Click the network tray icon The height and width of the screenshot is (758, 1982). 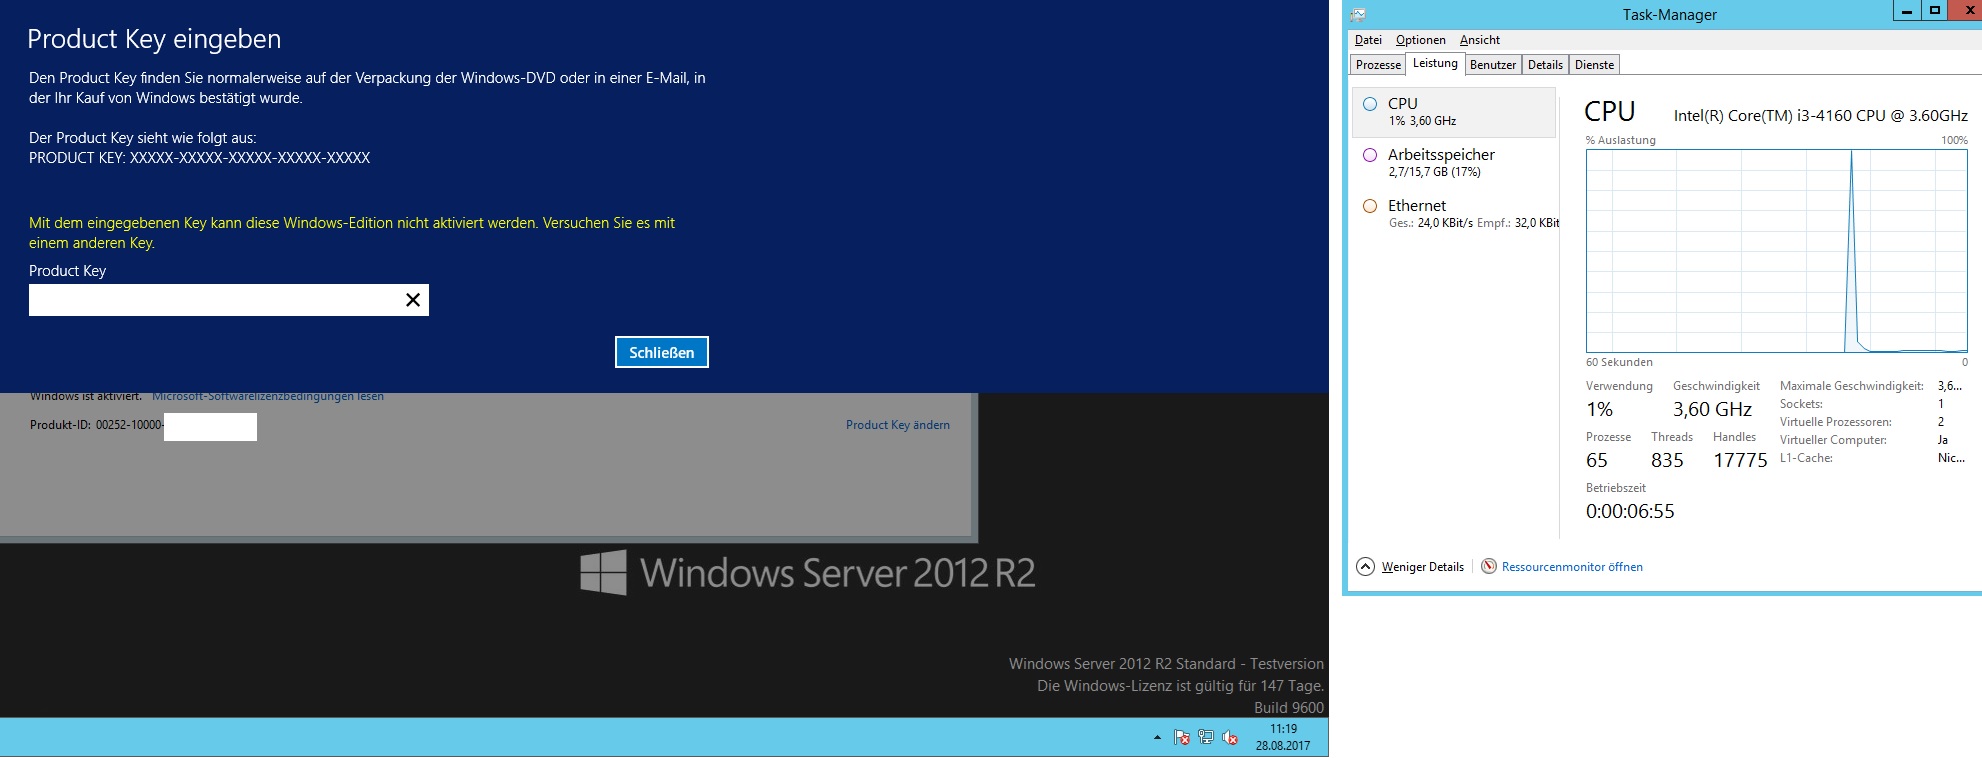[1206, 738]
